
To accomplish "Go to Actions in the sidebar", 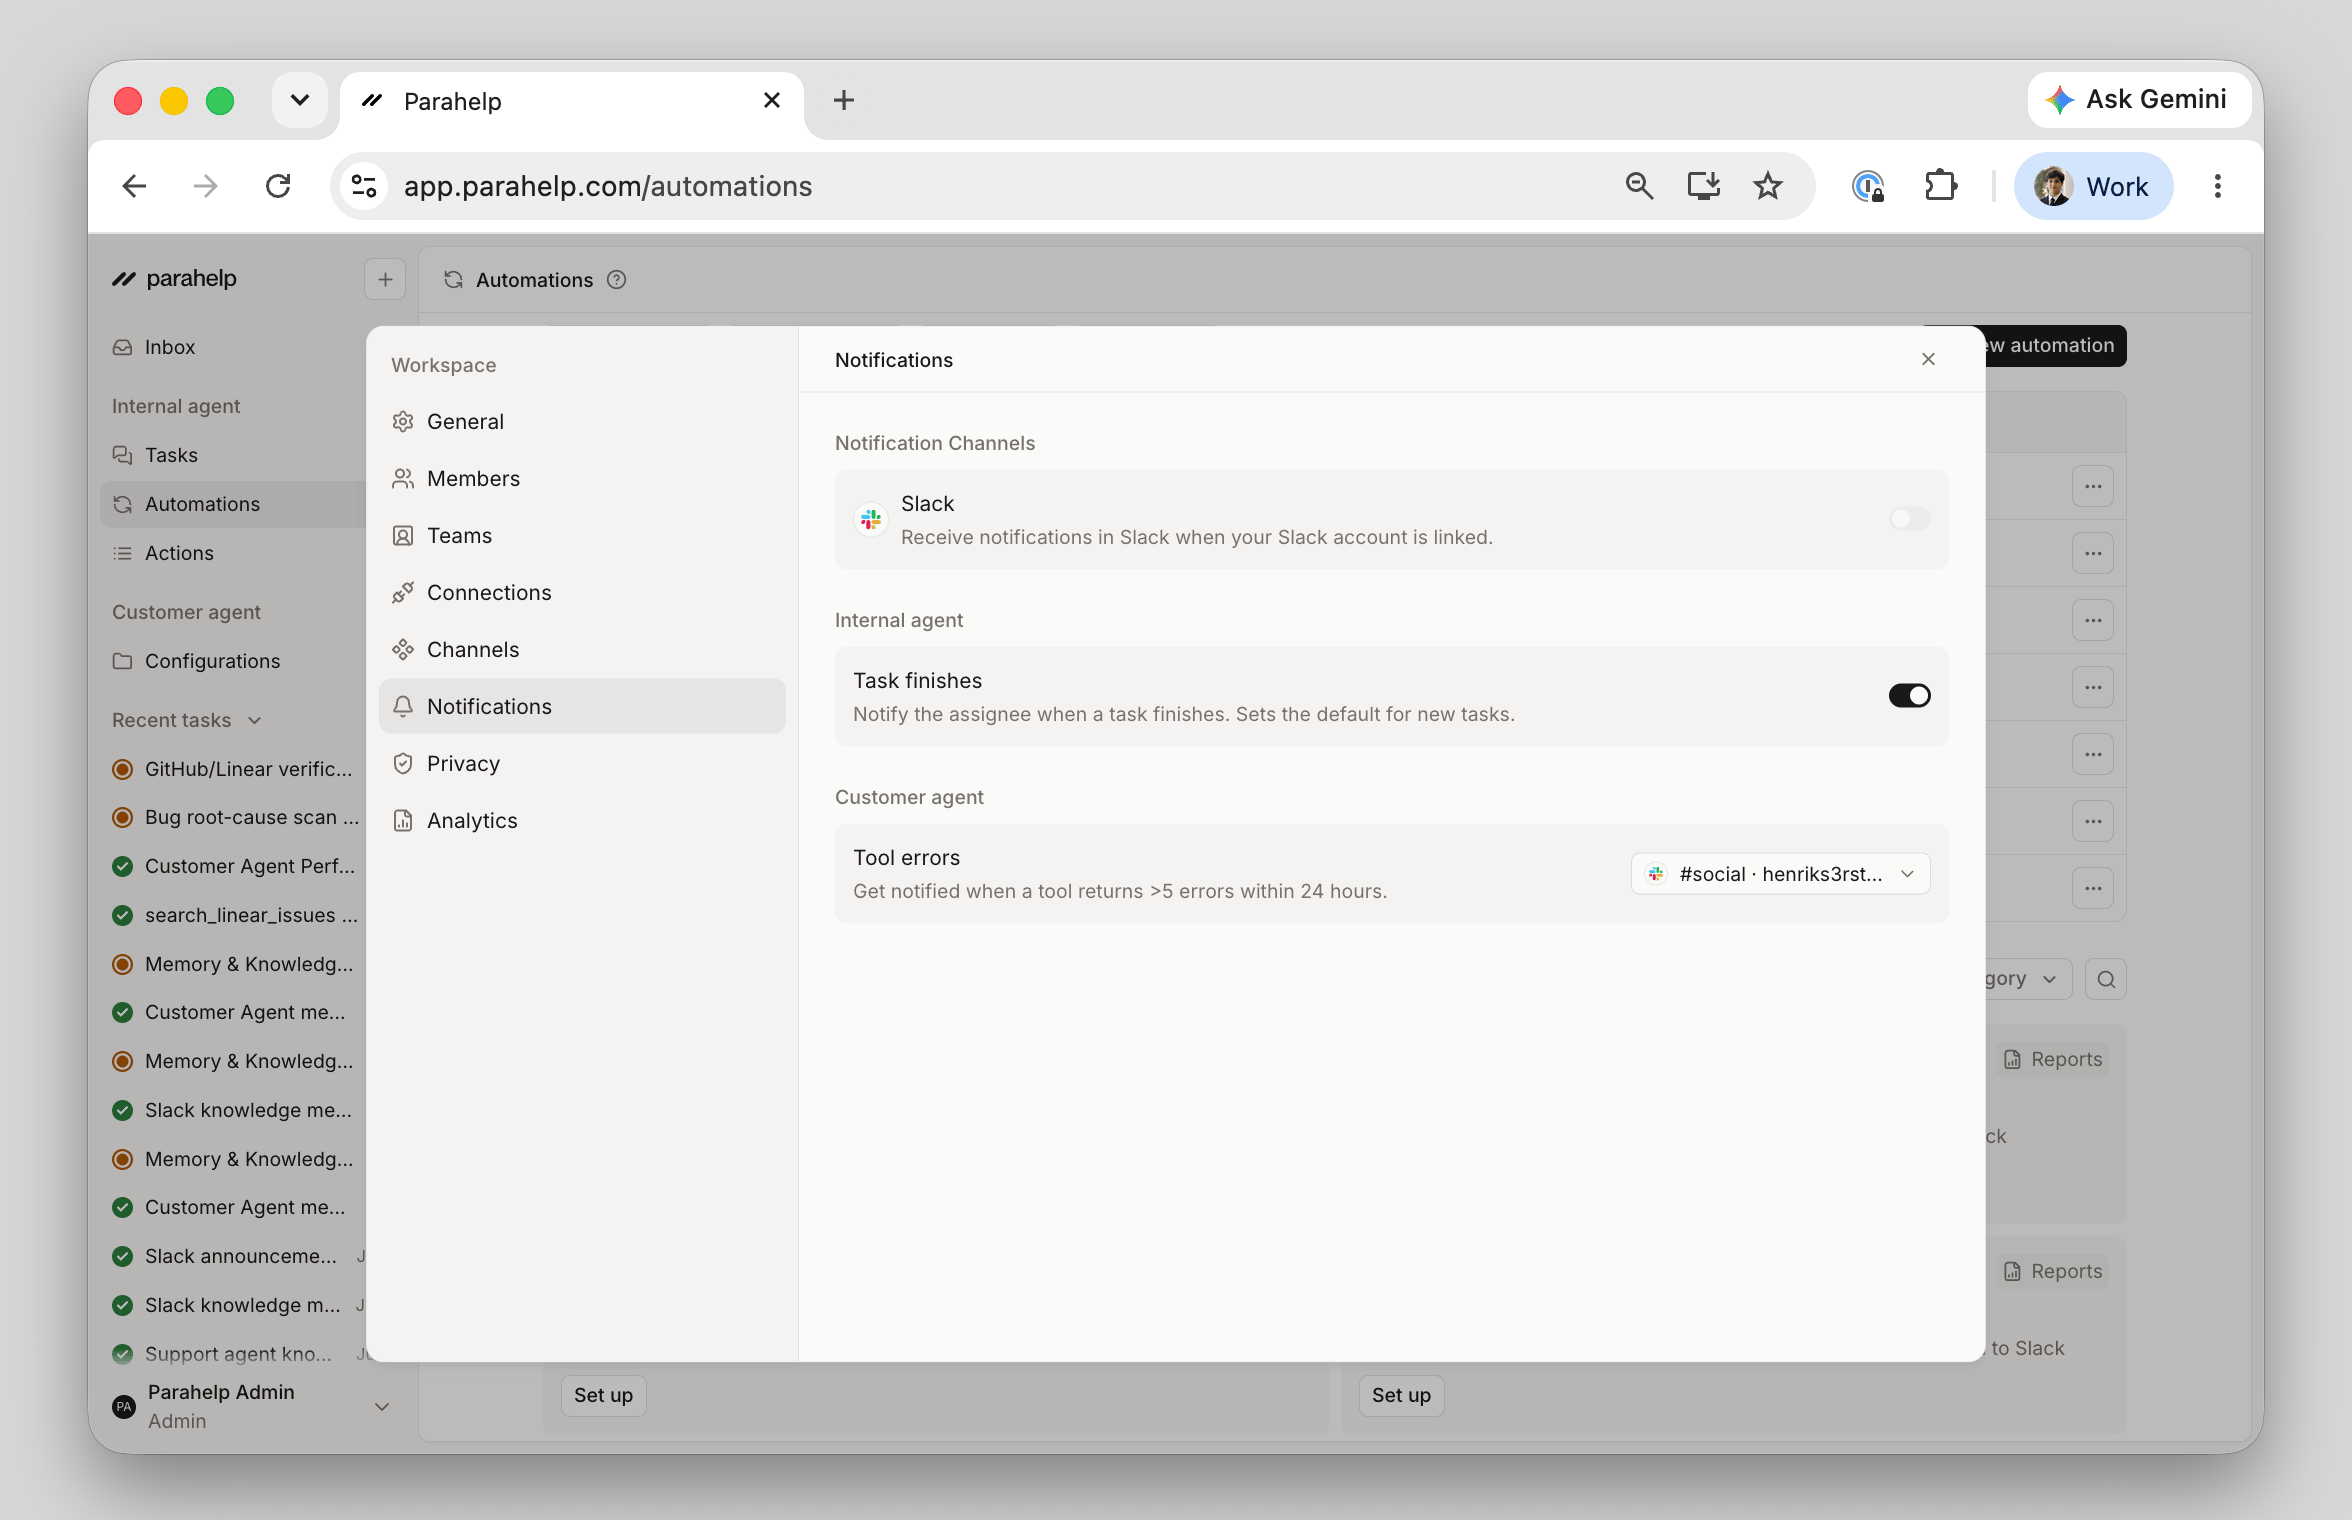I will coord(234,553).
